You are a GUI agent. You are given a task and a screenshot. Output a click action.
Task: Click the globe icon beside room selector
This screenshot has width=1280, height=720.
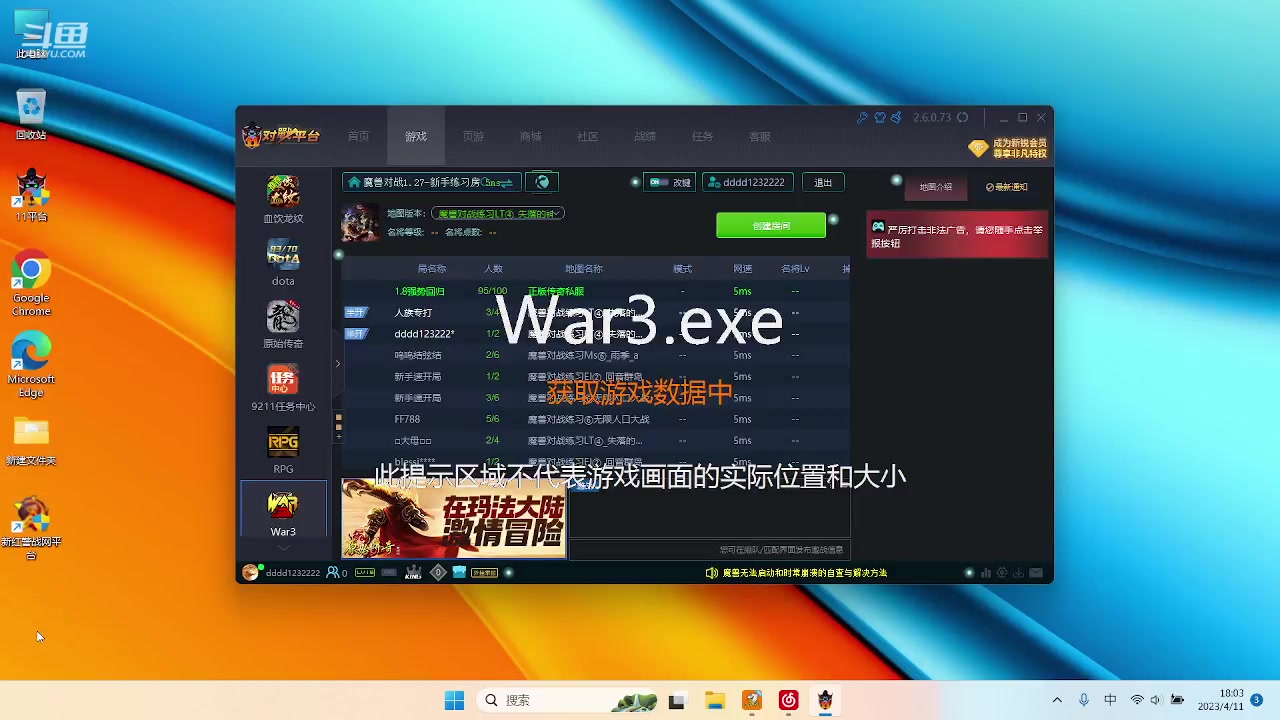coord(543,182)
